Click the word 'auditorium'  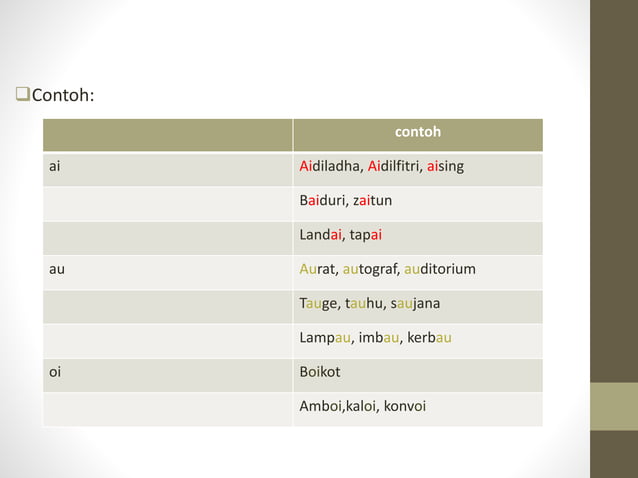click(440, 270)
